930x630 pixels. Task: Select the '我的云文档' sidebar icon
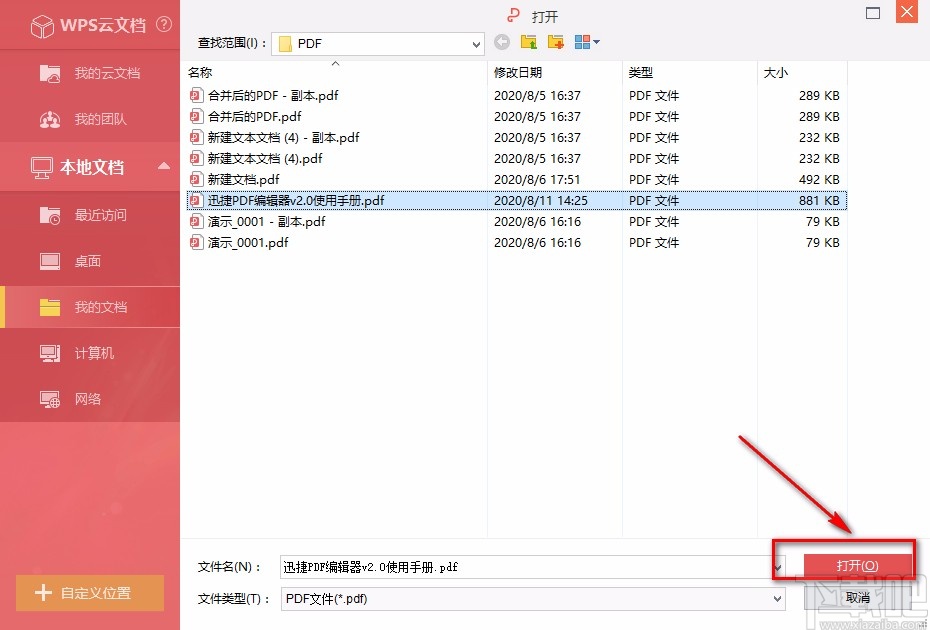tap(52, 73)
